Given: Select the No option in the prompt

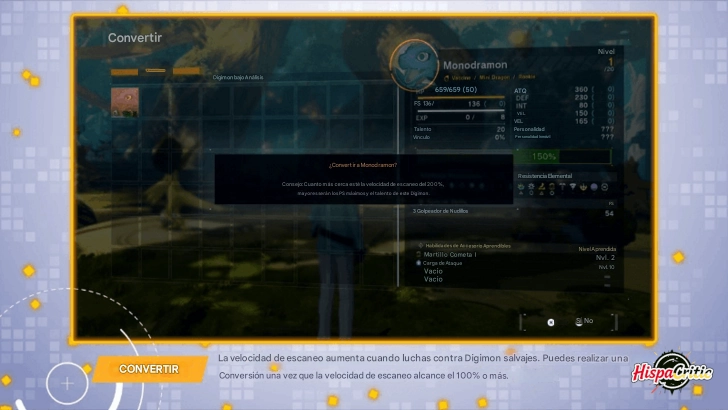Looking at the screenshot, I should (x=585, y=321).
